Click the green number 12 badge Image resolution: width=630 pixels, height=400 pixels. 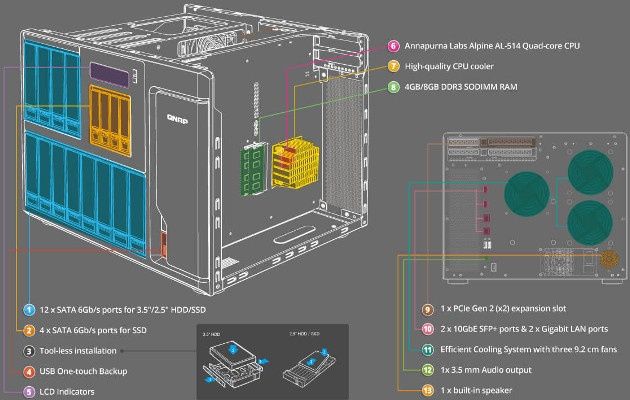coord(428,370)
